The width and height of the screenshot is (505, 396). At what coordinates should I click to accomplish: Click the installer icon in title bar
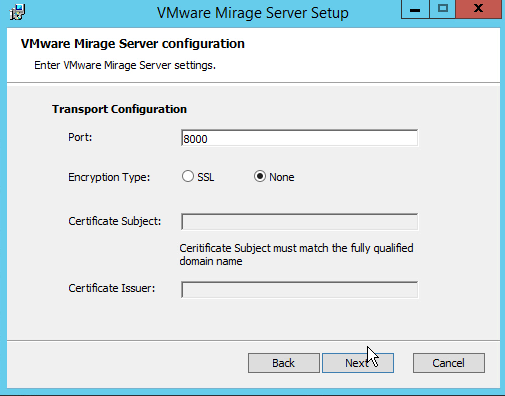(17, 12)
